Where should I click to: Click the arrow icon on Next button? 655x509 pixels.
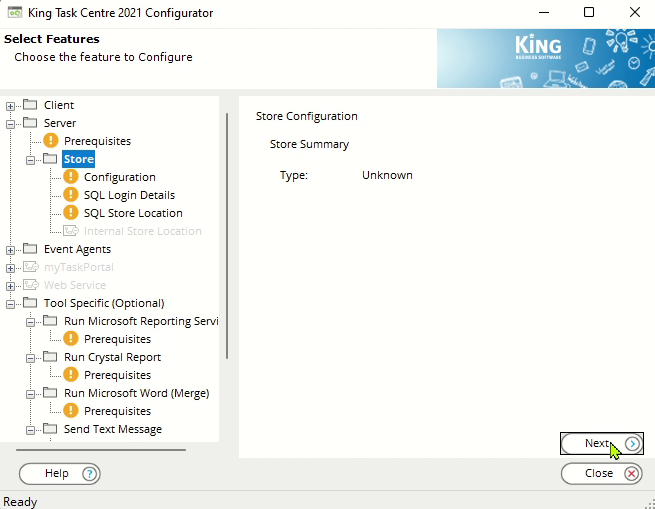[x=632, y=443]
